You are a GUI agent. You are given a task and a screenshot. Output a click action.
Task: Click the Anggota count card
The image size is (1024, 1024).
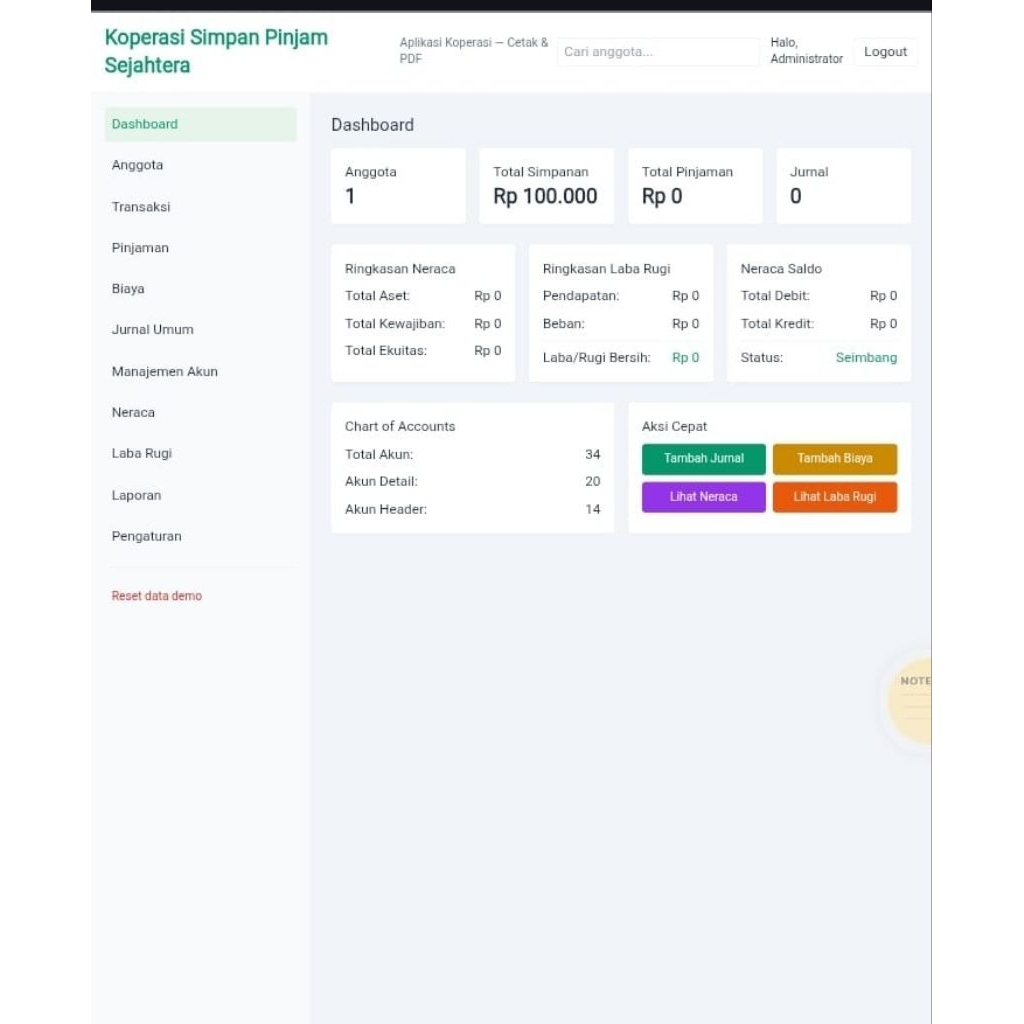click(x=398, y=186)
